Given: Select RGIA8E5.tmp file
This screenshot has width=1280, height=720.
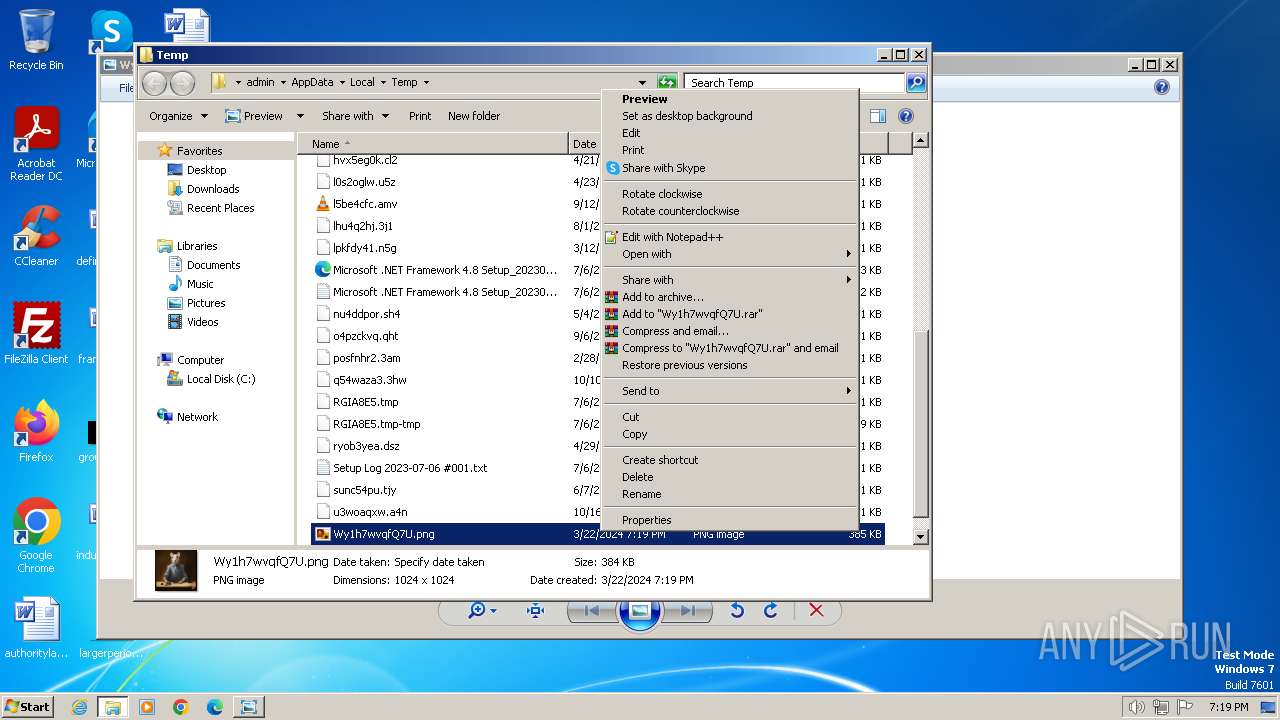Looking at the screenshot, I should click(x=365, y=402).
